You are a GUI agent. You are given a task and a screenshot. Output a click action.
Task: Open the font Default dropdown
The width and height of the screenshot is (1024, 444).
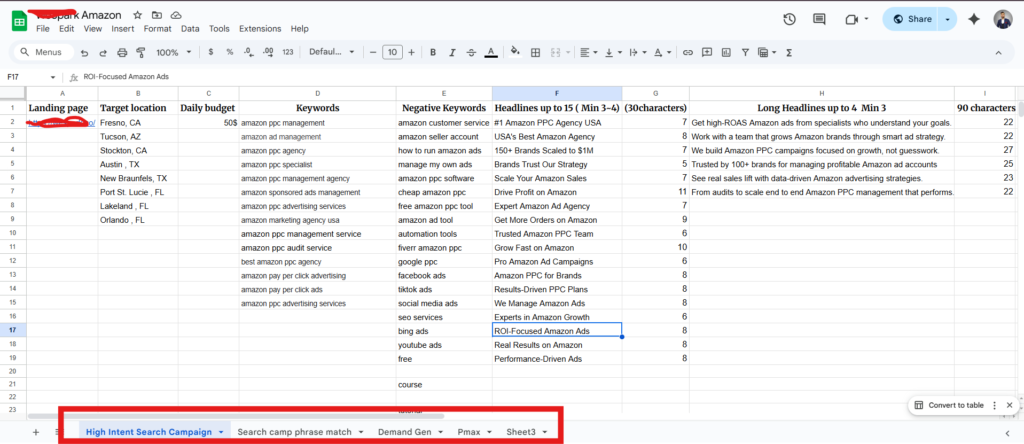tap(330, 52)
